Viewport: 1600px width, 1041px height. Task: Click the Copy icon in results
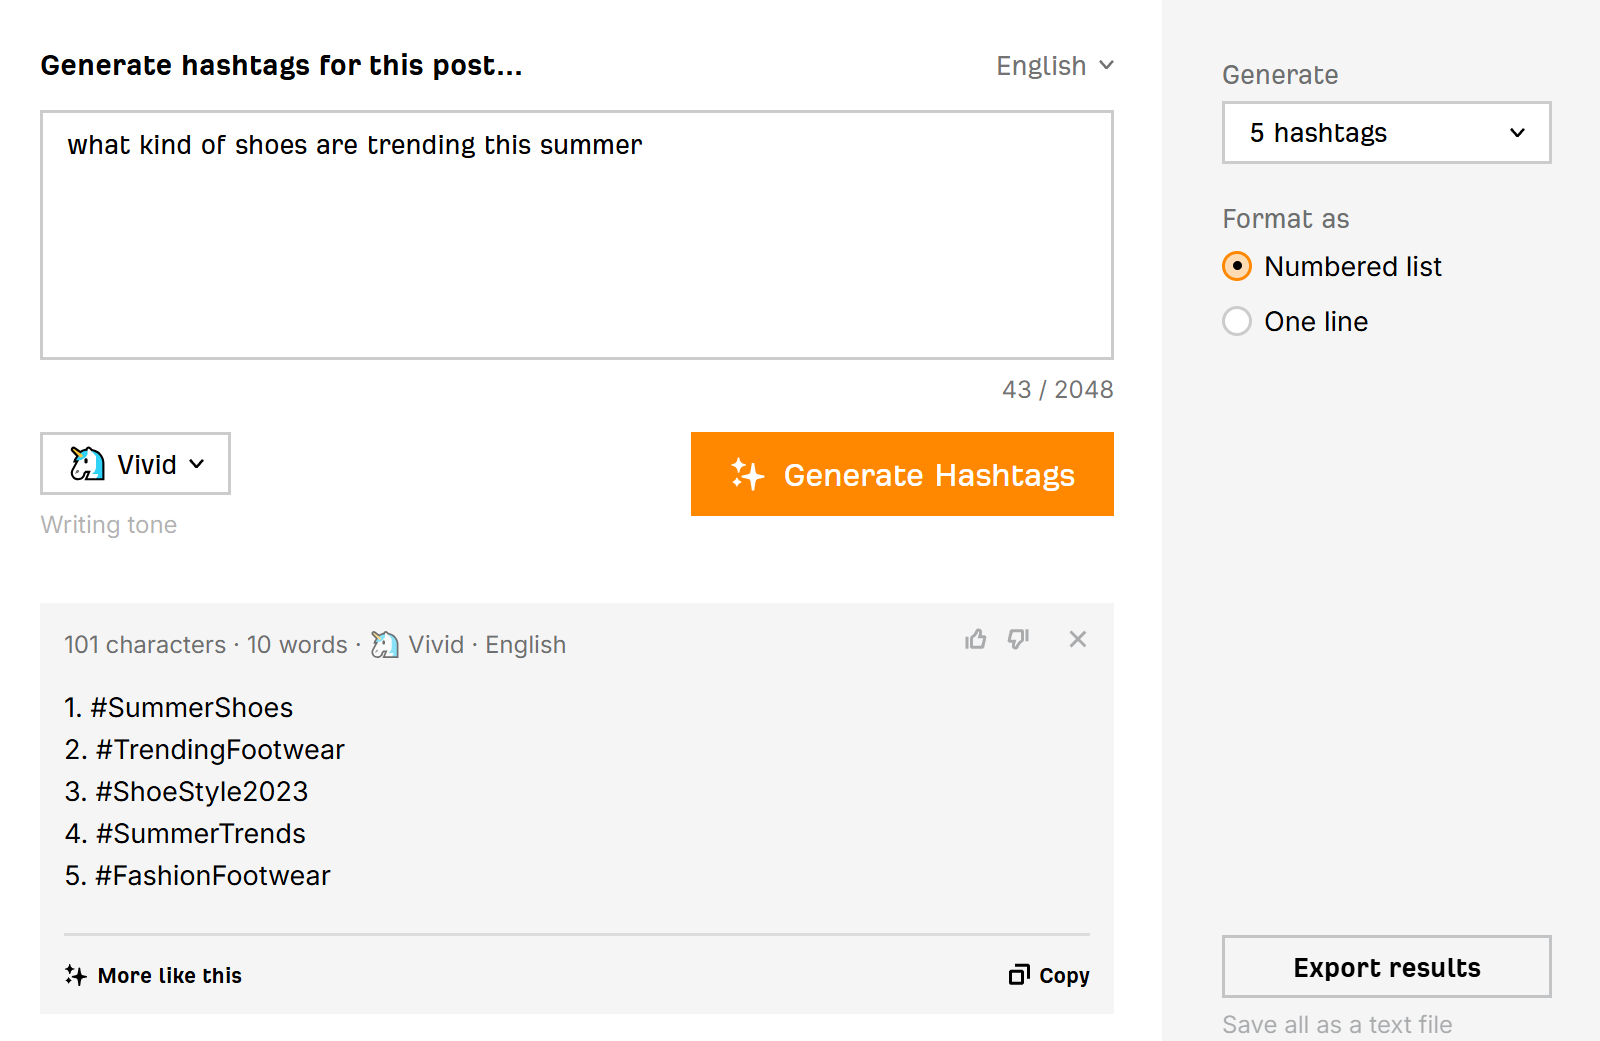pos(1019,975)
